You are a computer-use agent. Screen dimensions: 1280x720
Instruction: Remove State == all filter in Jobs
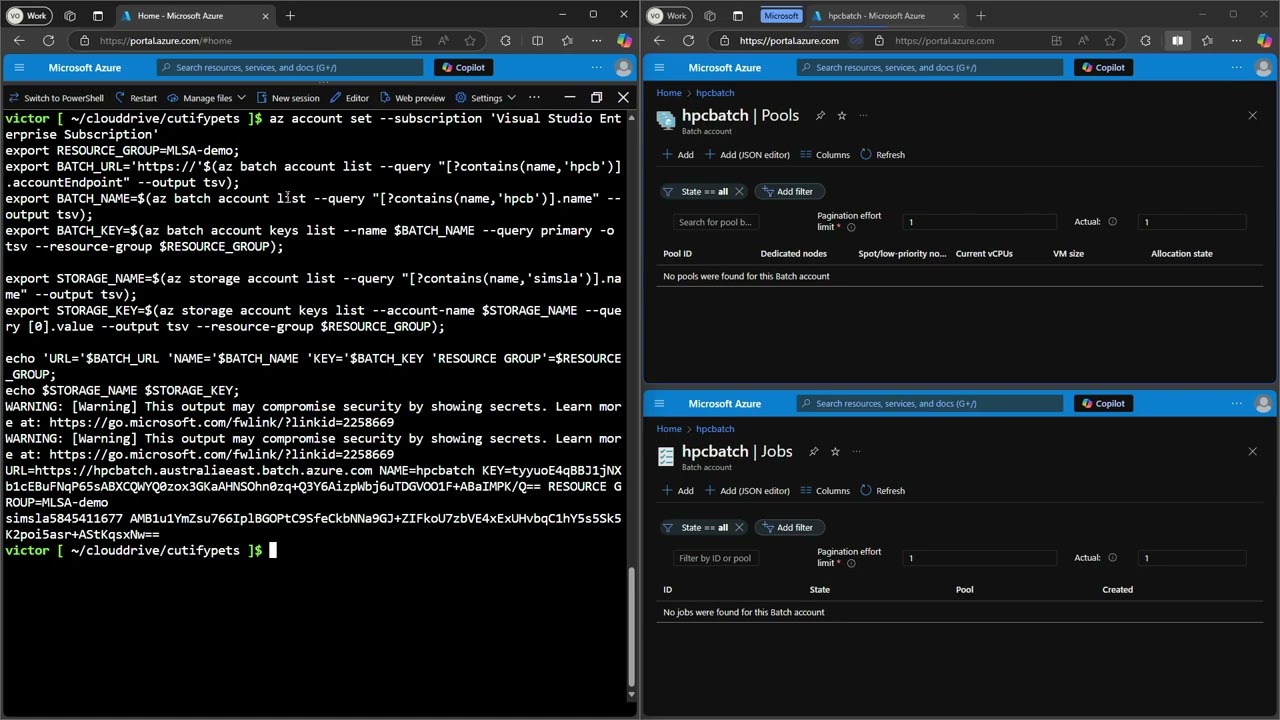739,527
